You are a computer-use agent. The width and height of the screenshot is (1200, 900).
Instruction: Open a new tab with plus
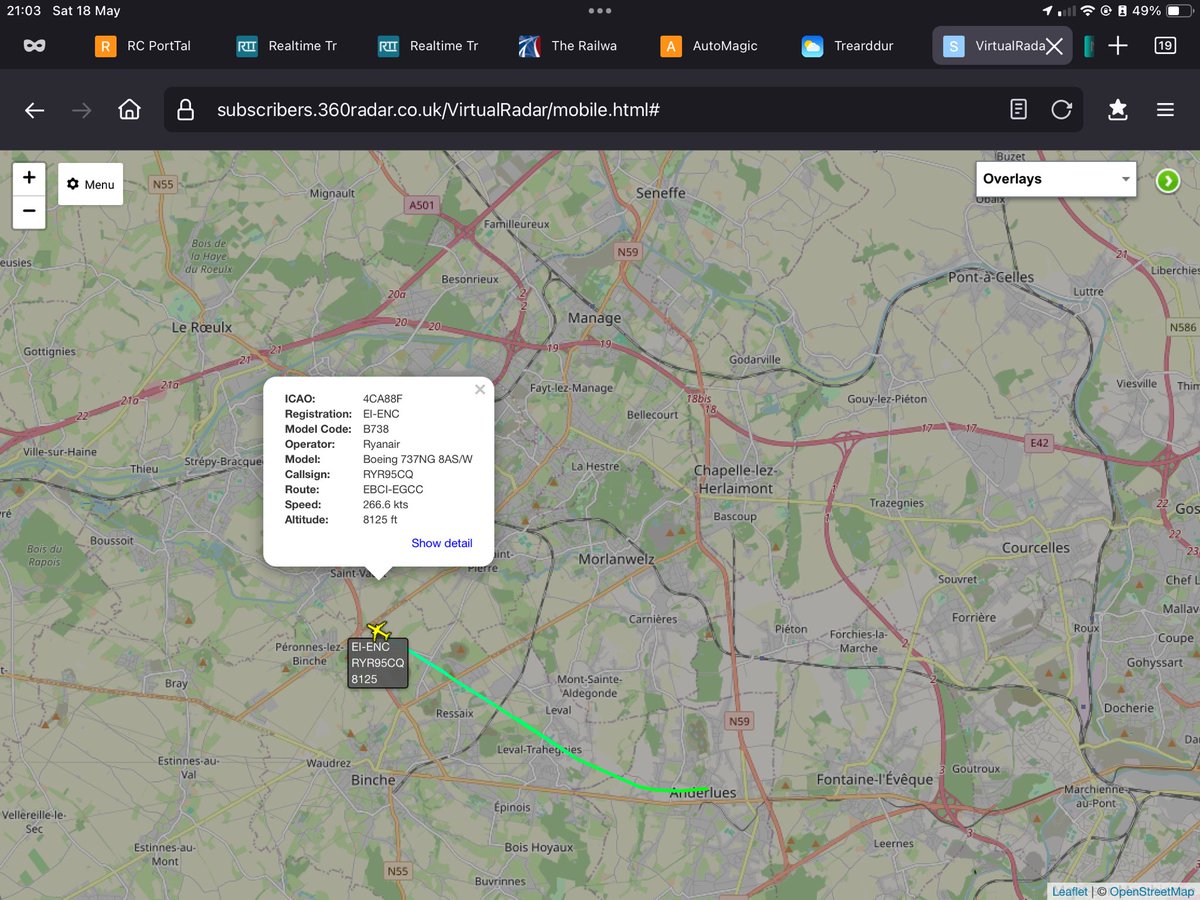click(x=1118, y=46)
